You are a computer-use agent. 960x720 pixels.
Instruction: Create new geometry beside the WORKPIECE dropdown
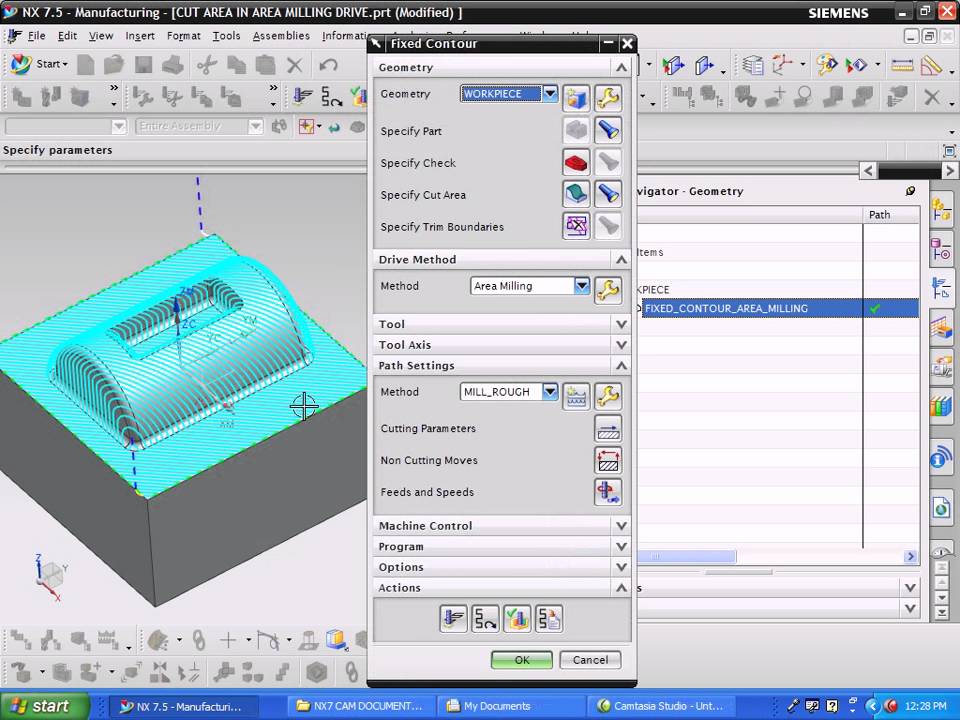[576, 98]
